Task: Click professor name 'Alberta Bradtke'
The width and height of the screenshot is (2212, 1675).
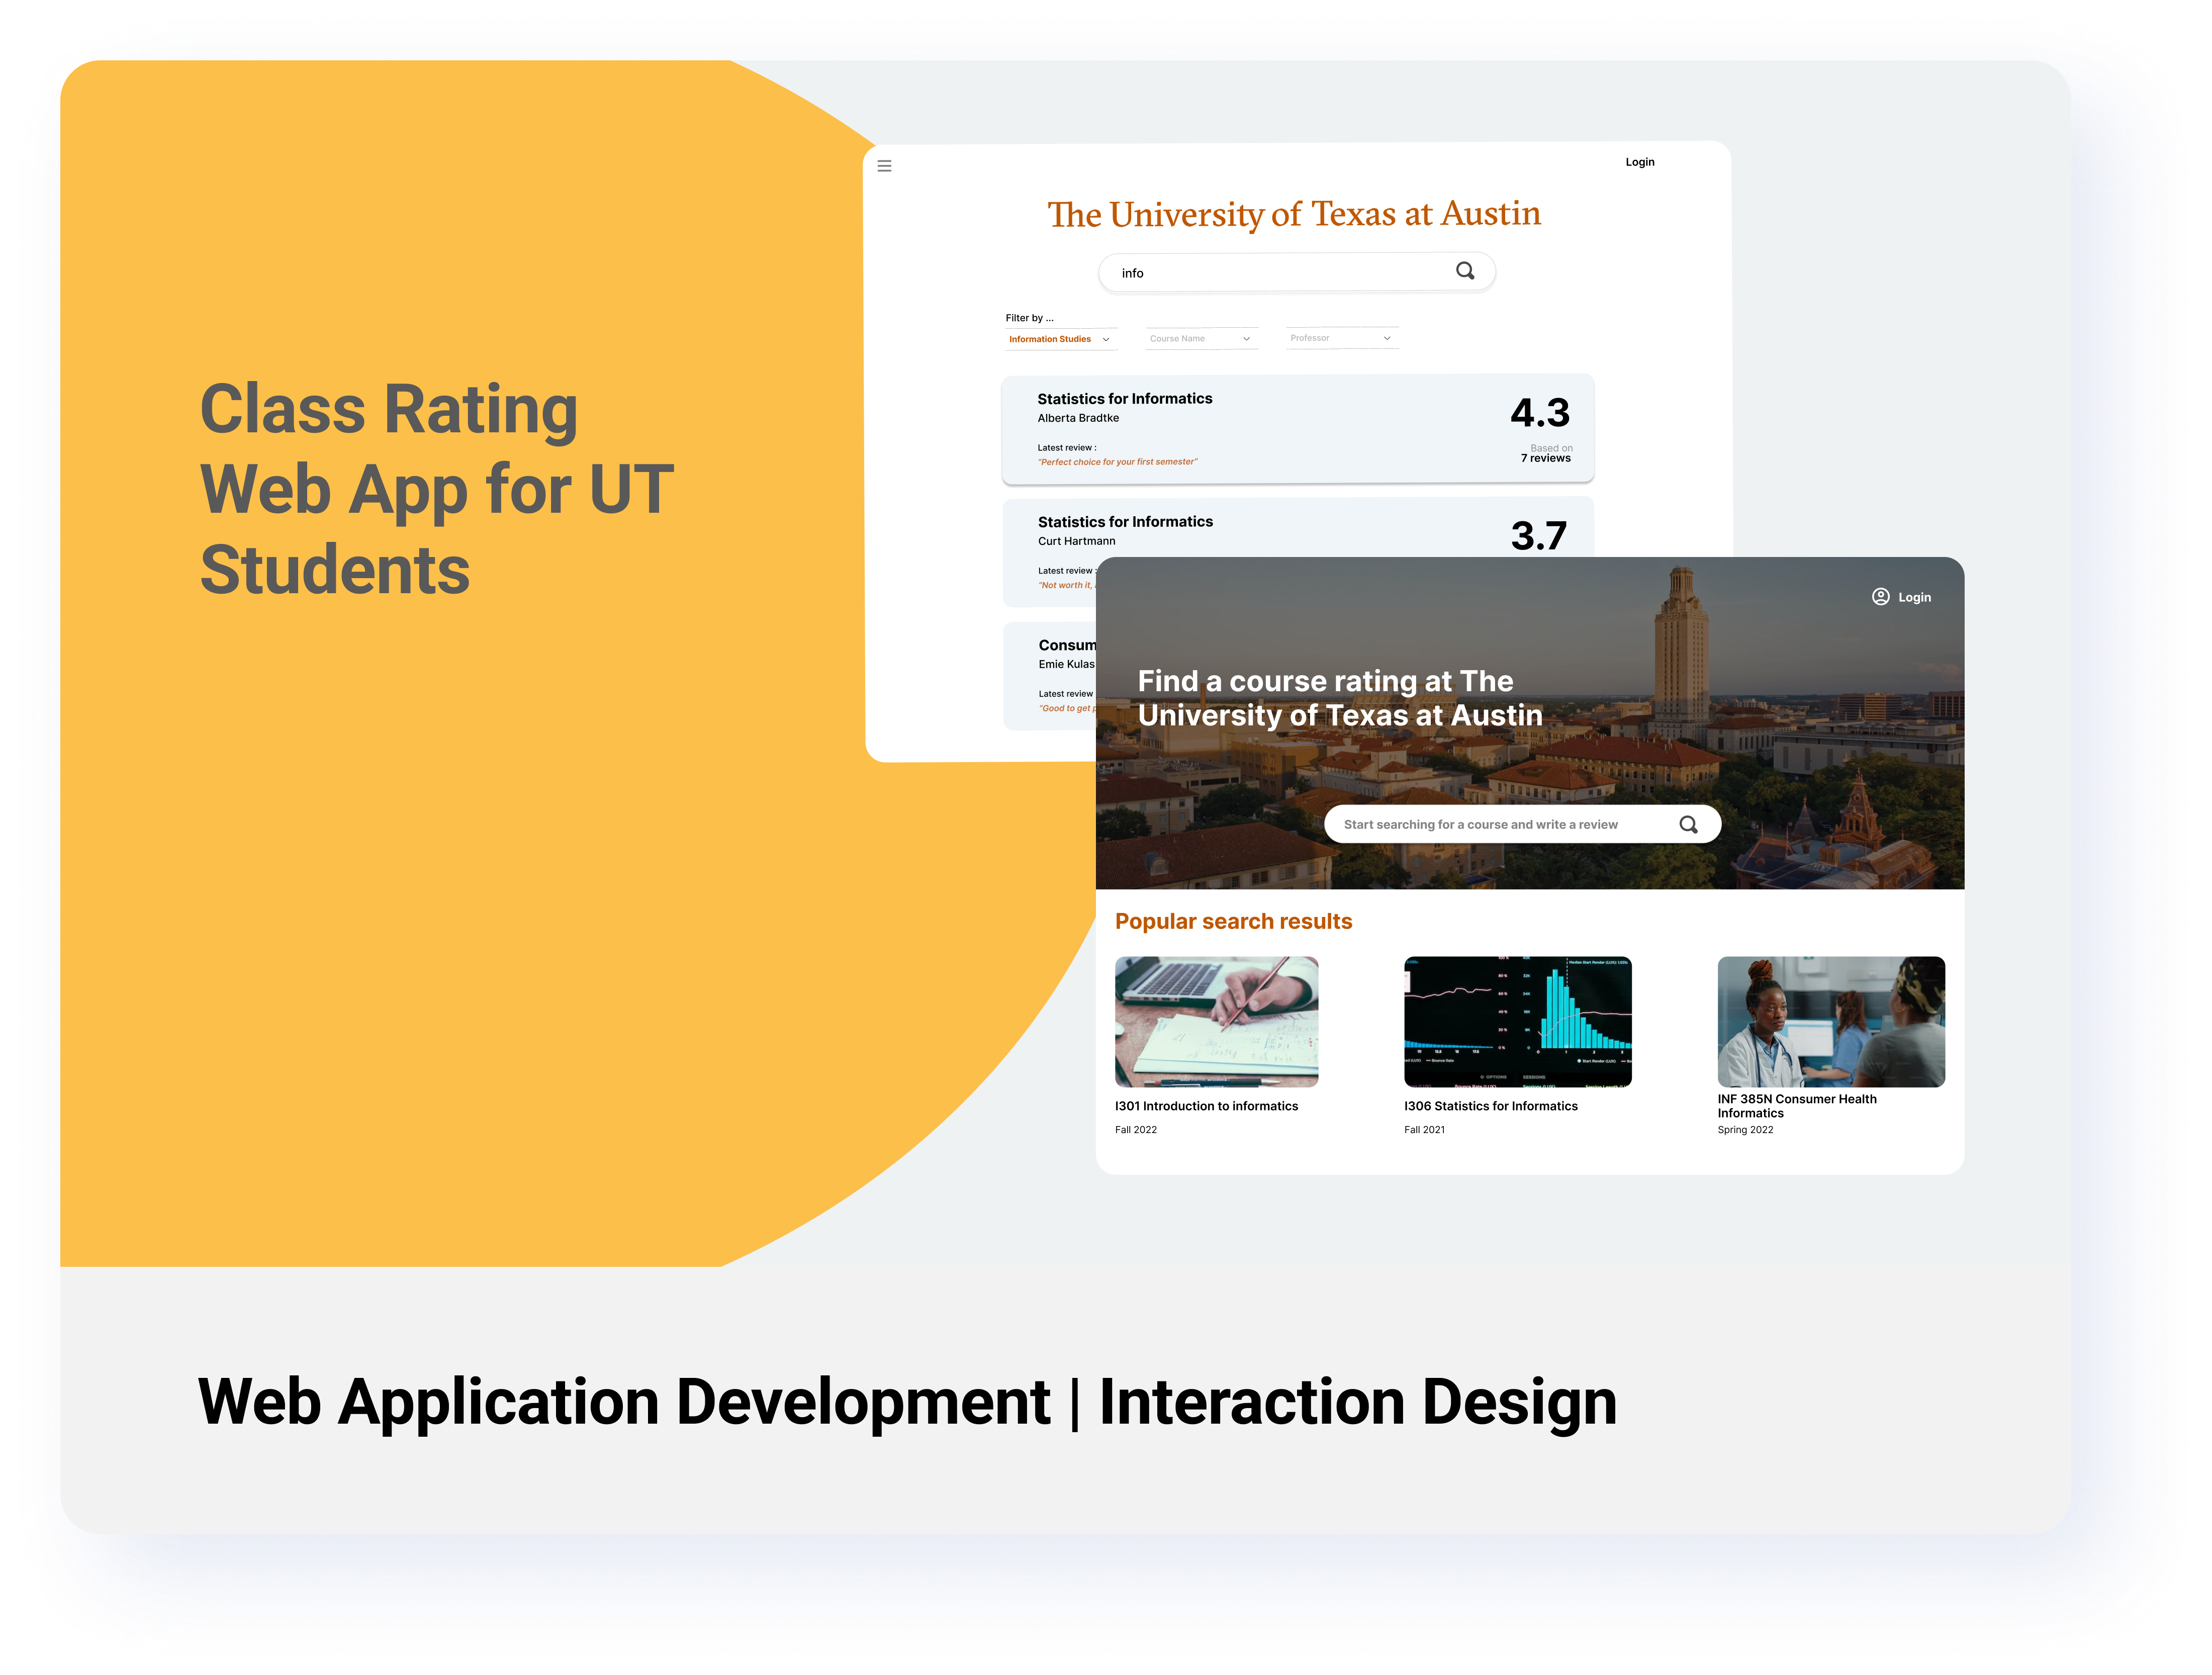Action: pos(1078,418)
